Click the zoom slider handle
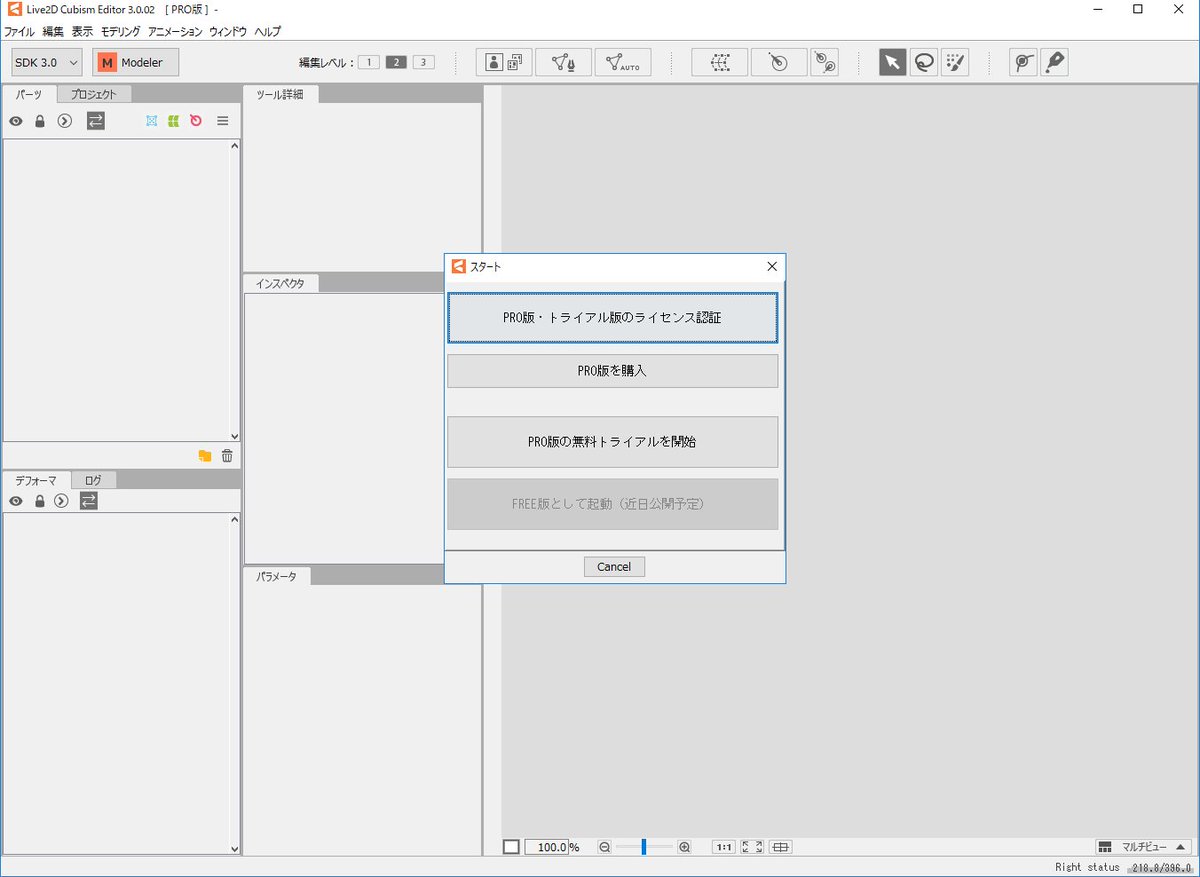The height and width of the screenshot is (877, 1200). point(644,847)
